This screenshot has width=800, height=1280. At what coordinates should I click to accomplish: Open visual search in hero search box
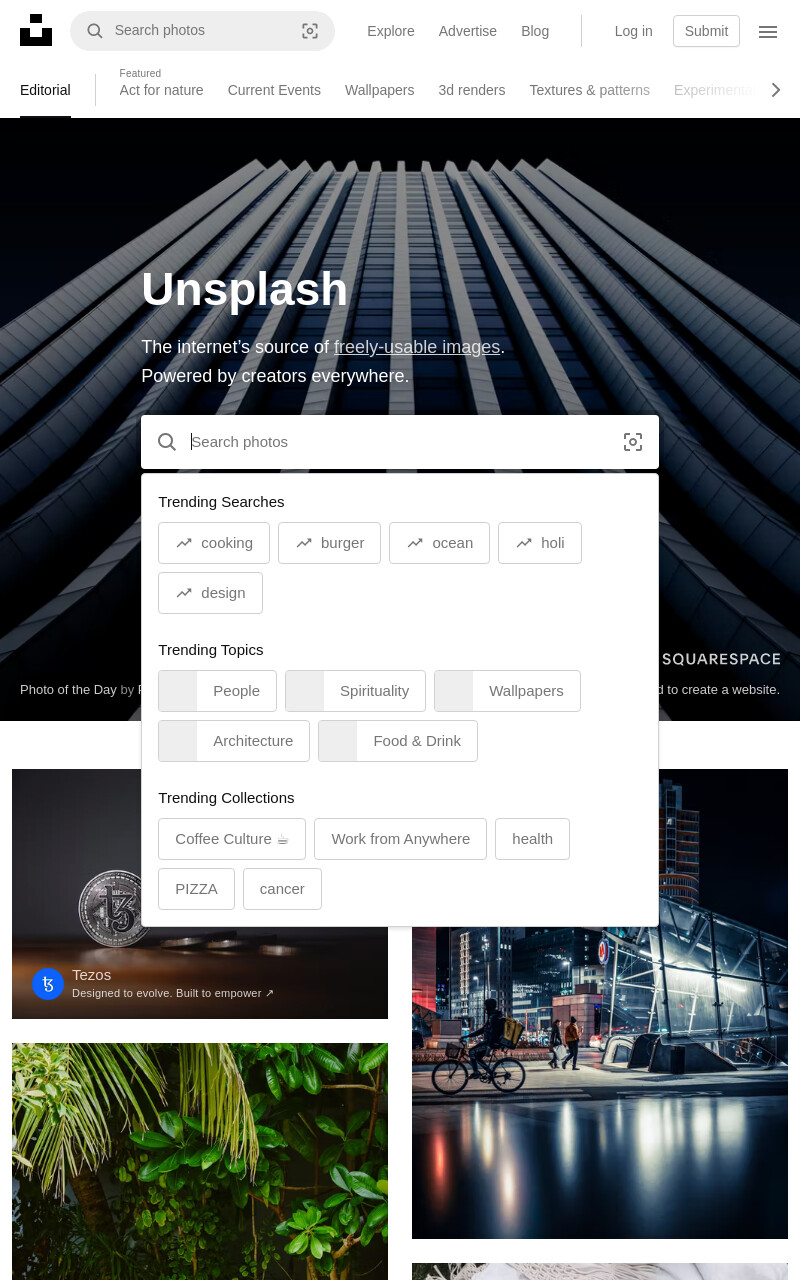[x=633, y=442]
